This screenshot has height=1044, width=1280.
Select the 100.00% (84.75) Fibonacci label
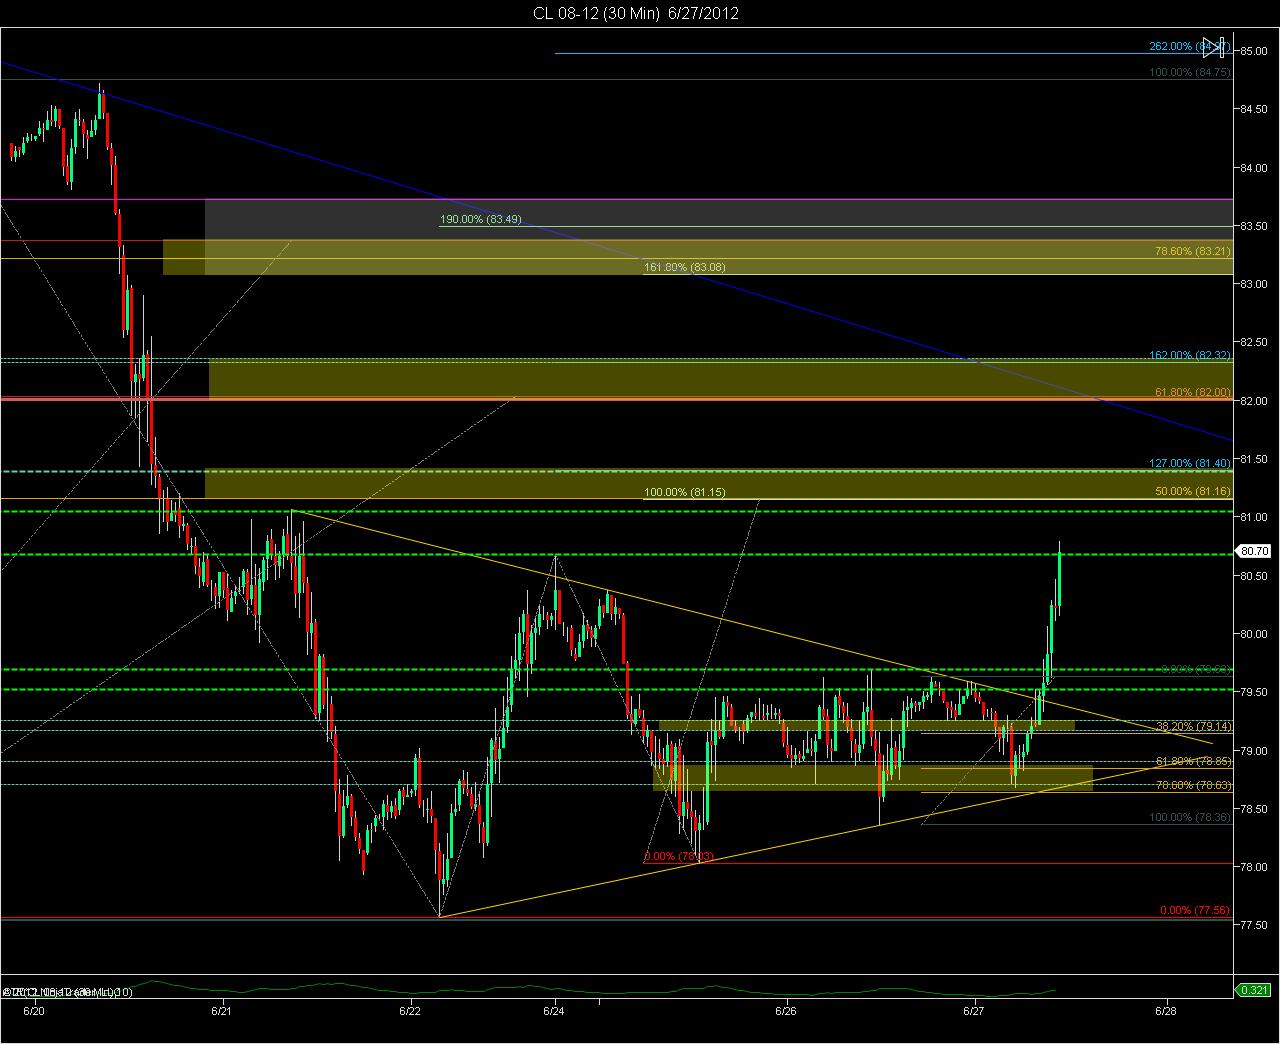pos(1190,73)
